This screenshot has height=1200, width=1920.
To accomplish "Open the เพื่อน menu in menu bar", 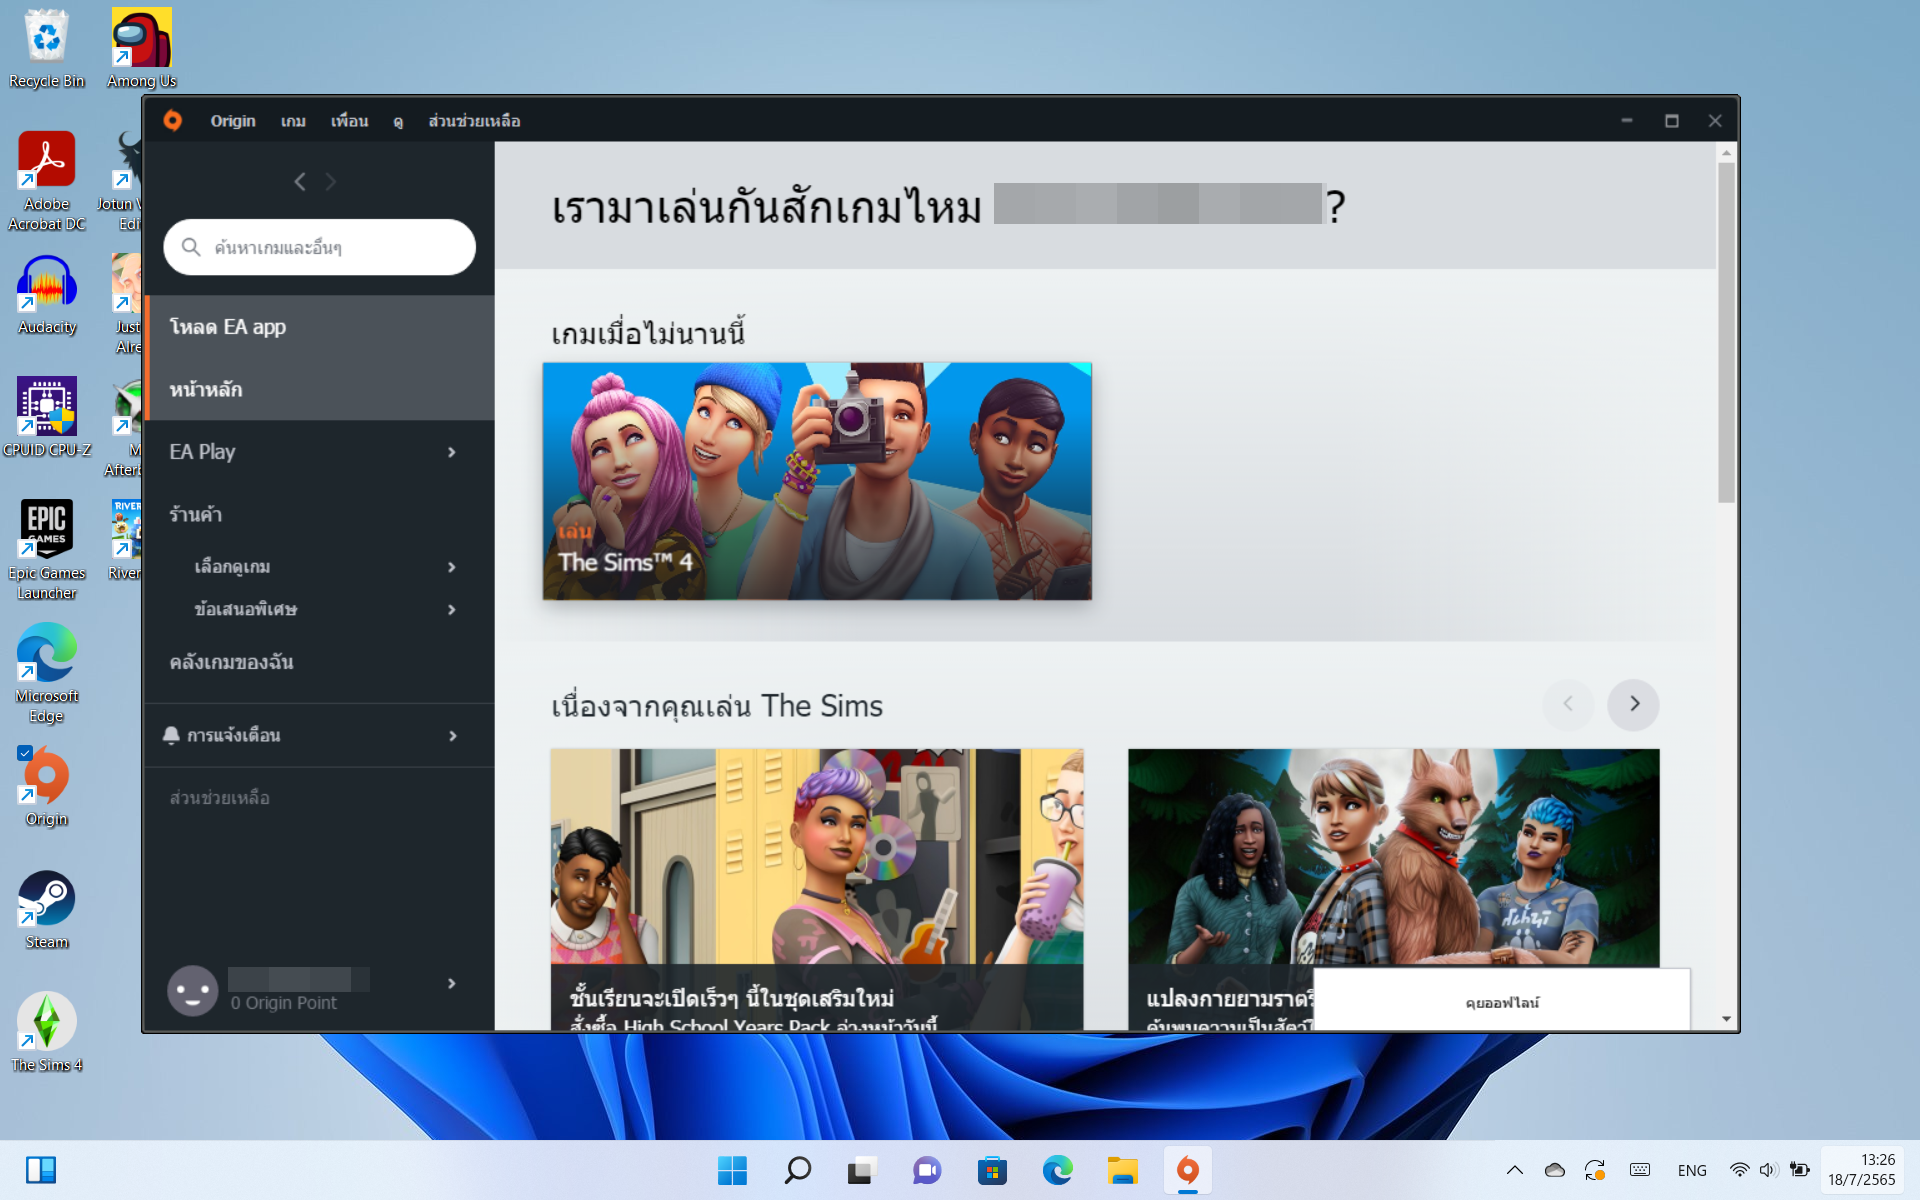I will pos(349,121).
